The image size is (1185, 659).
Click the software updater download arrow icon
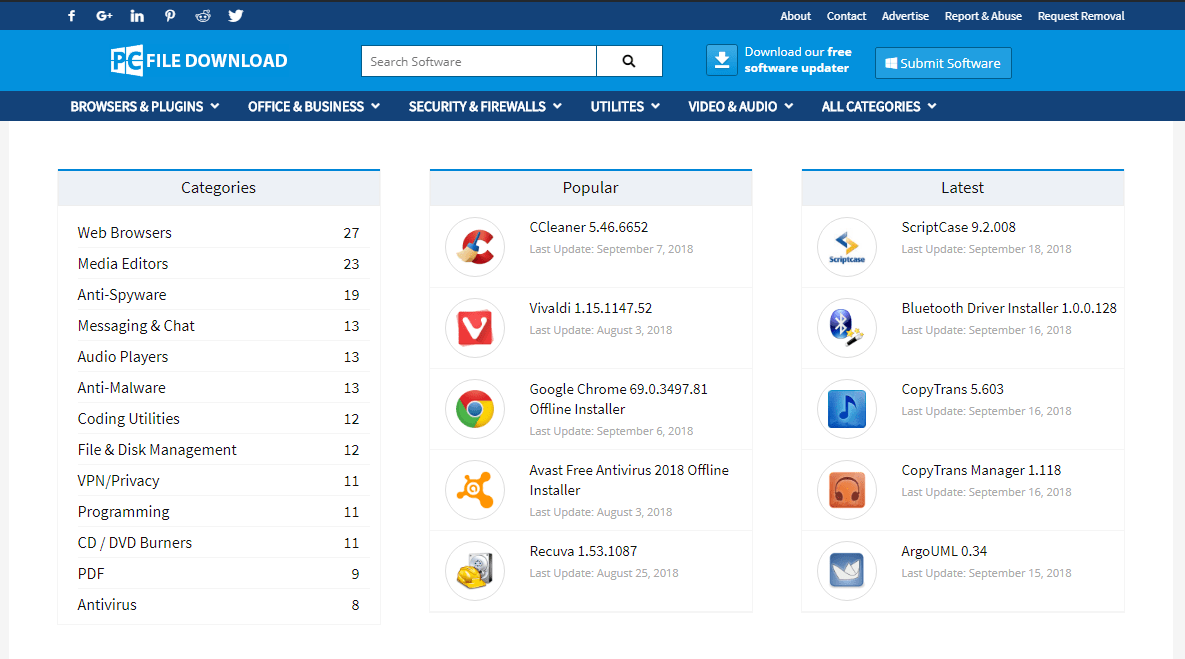click(722, 60)
